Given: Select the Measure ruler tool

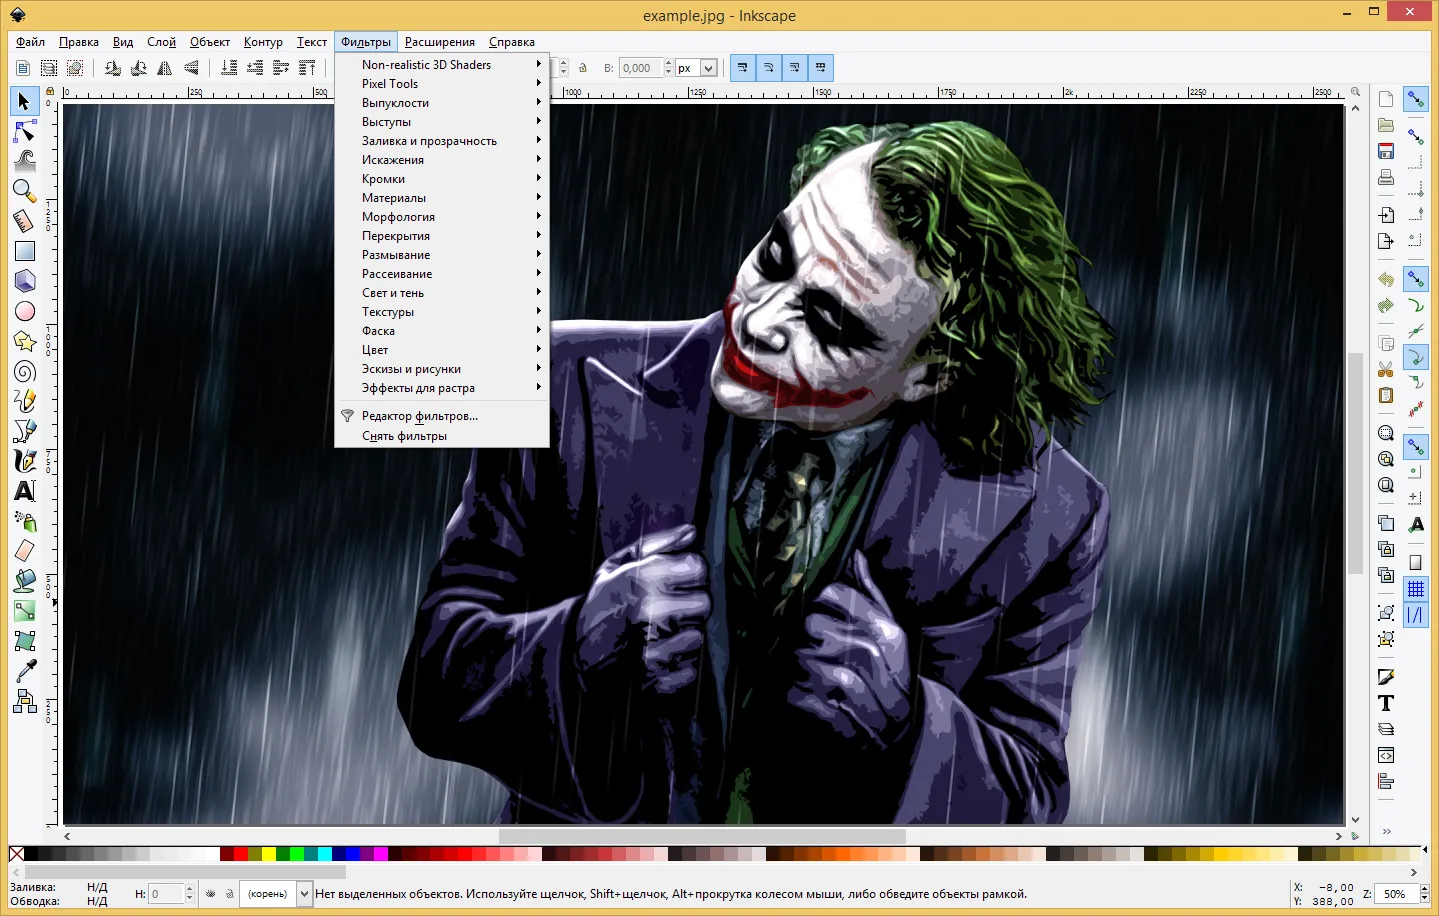Looking at the screenshot, I should (x=24, y=221).
